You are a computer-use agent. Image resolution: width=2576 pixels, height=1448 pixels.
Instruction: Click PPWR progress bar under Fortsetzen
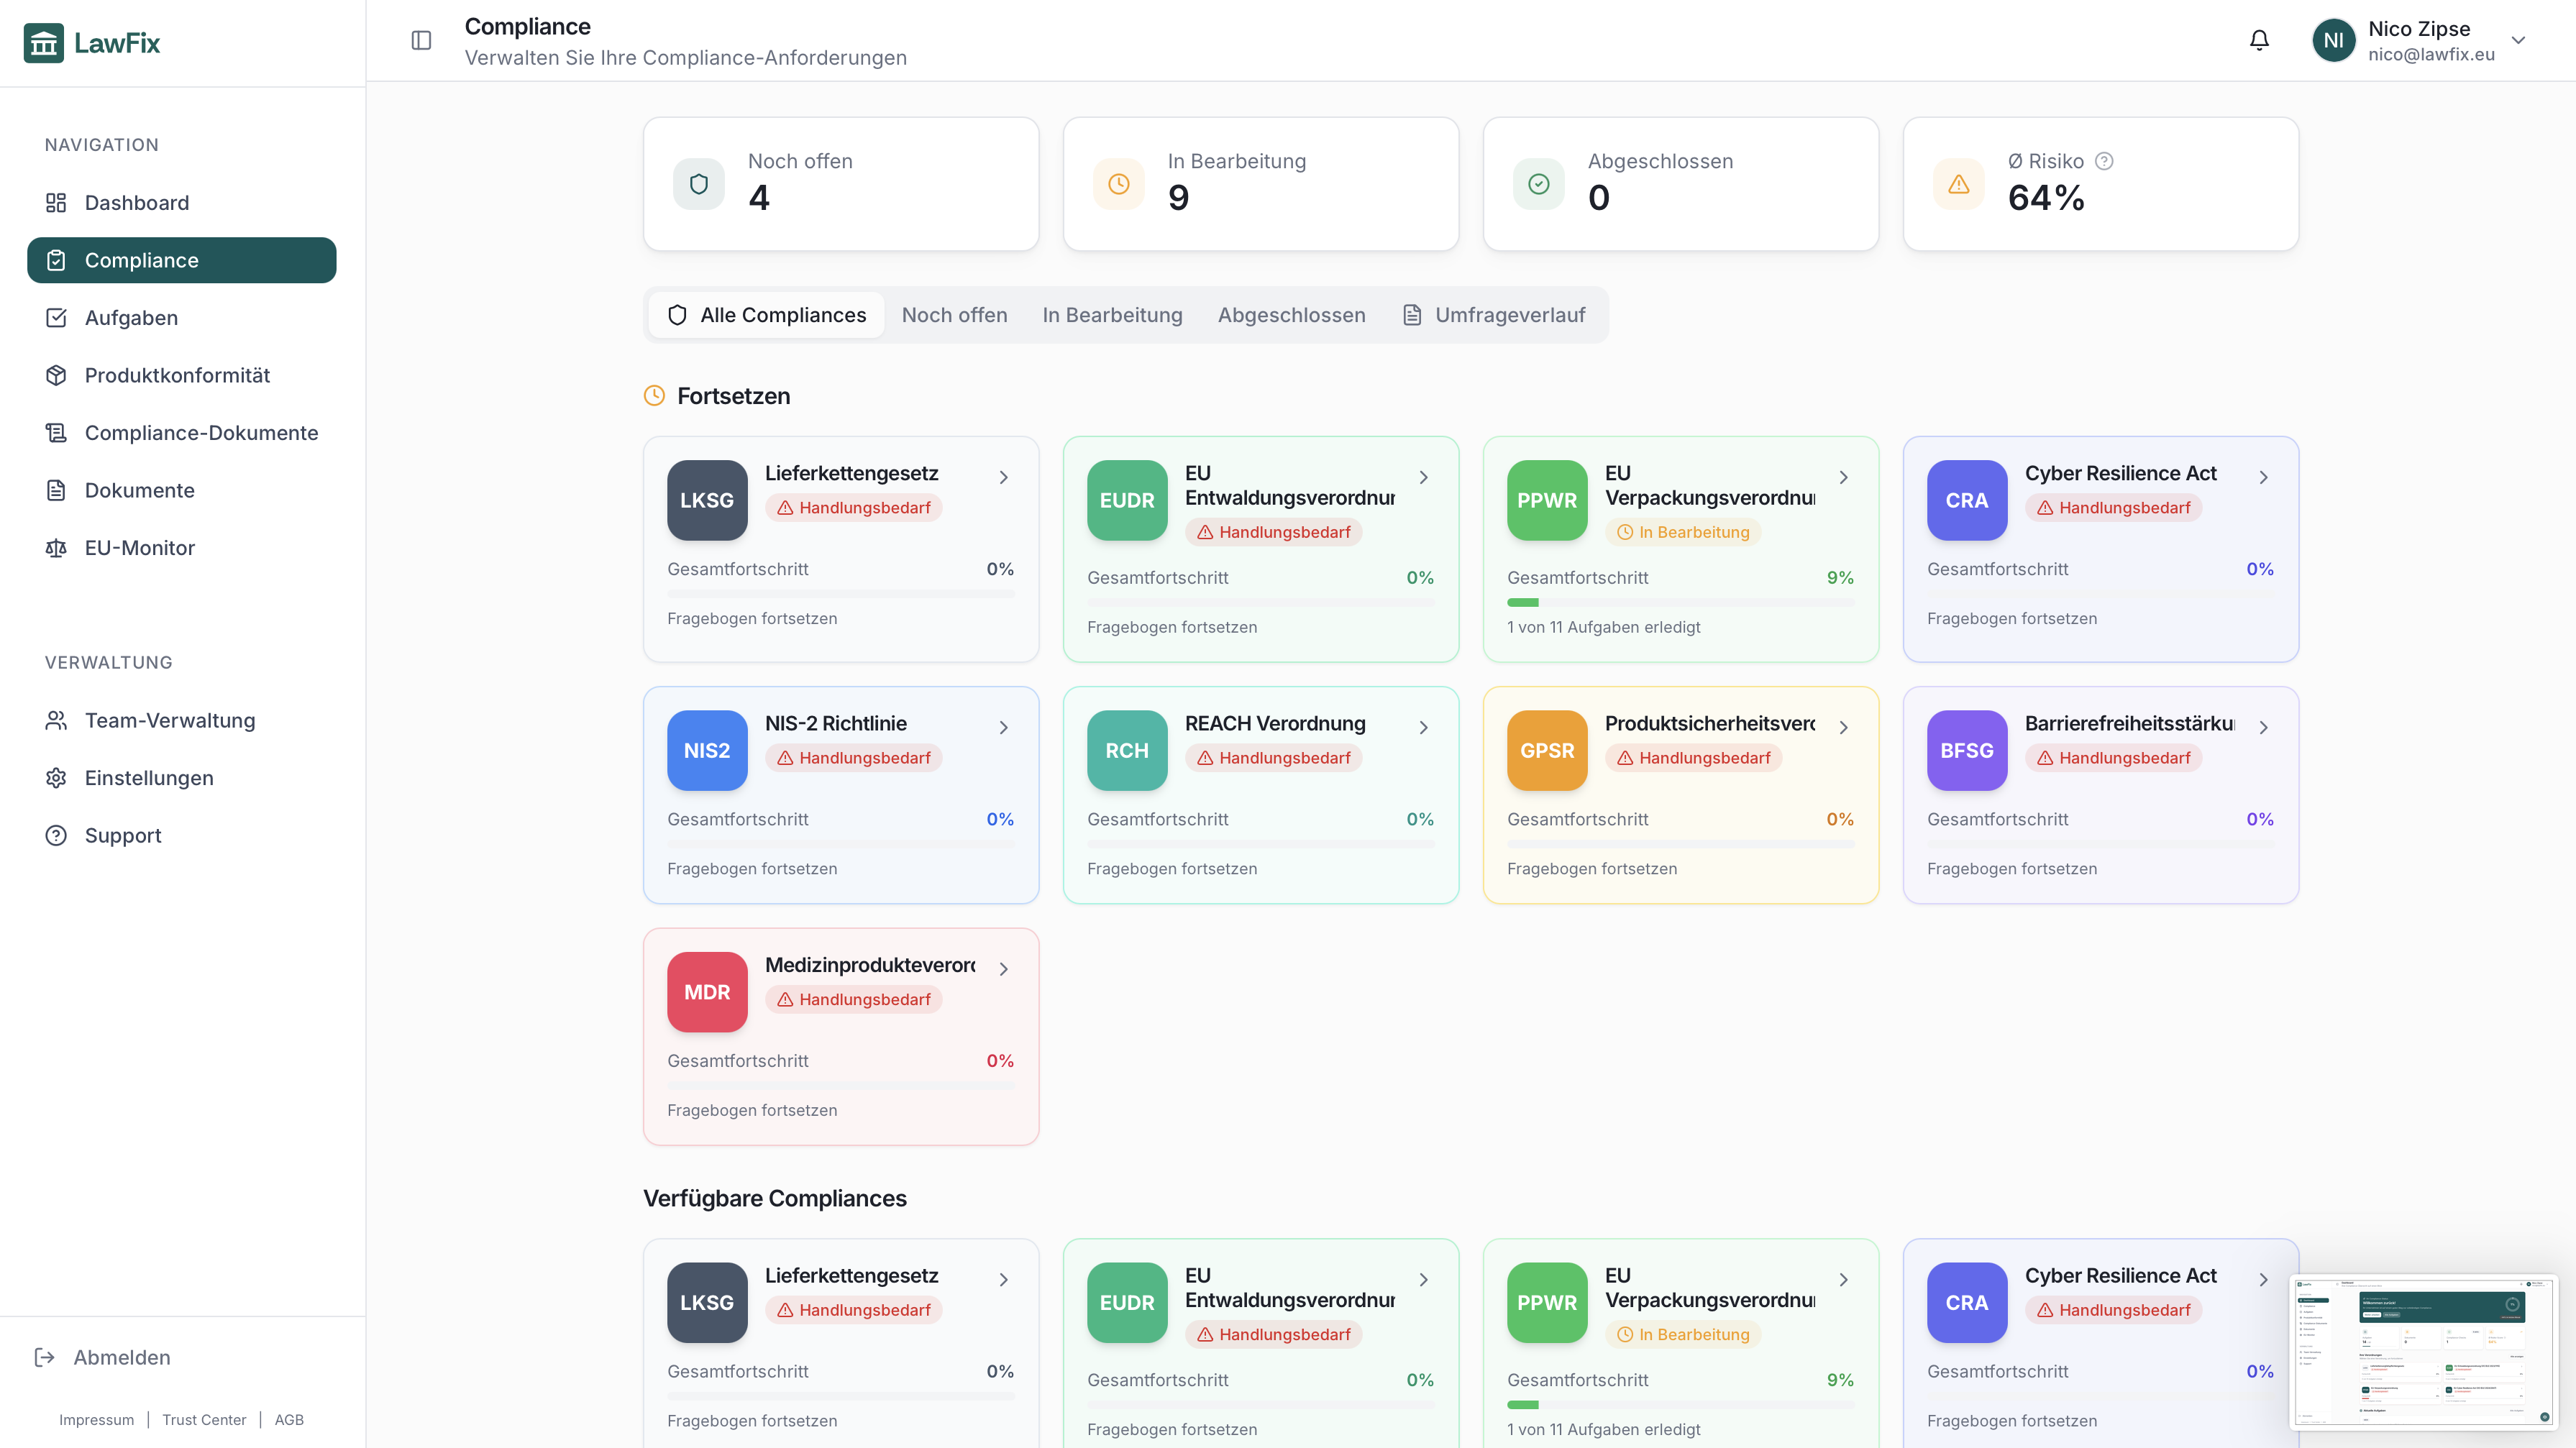click(1680, 602)
